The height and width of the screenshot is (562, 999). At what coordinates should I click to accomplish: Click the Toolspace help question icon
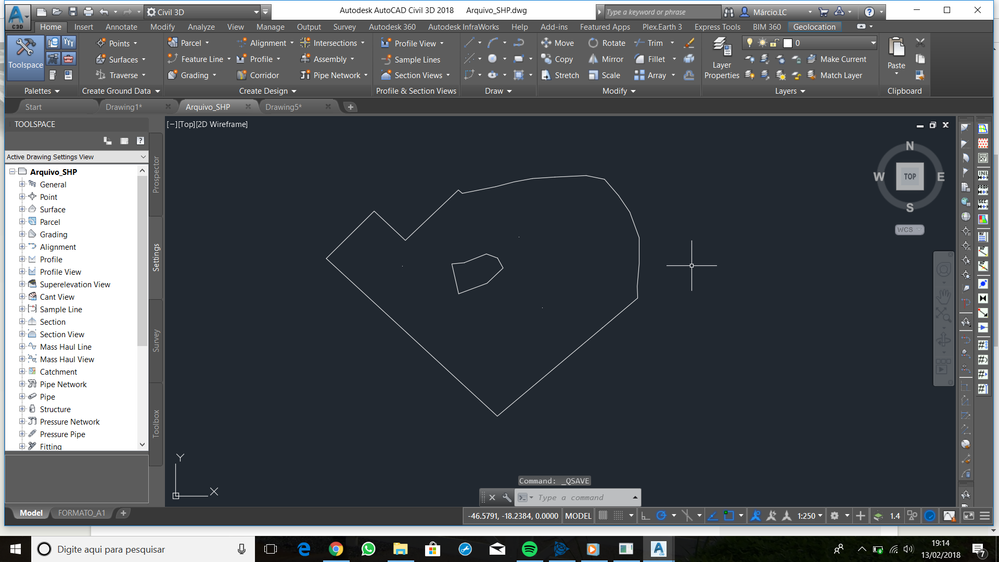tap(140, 141)
